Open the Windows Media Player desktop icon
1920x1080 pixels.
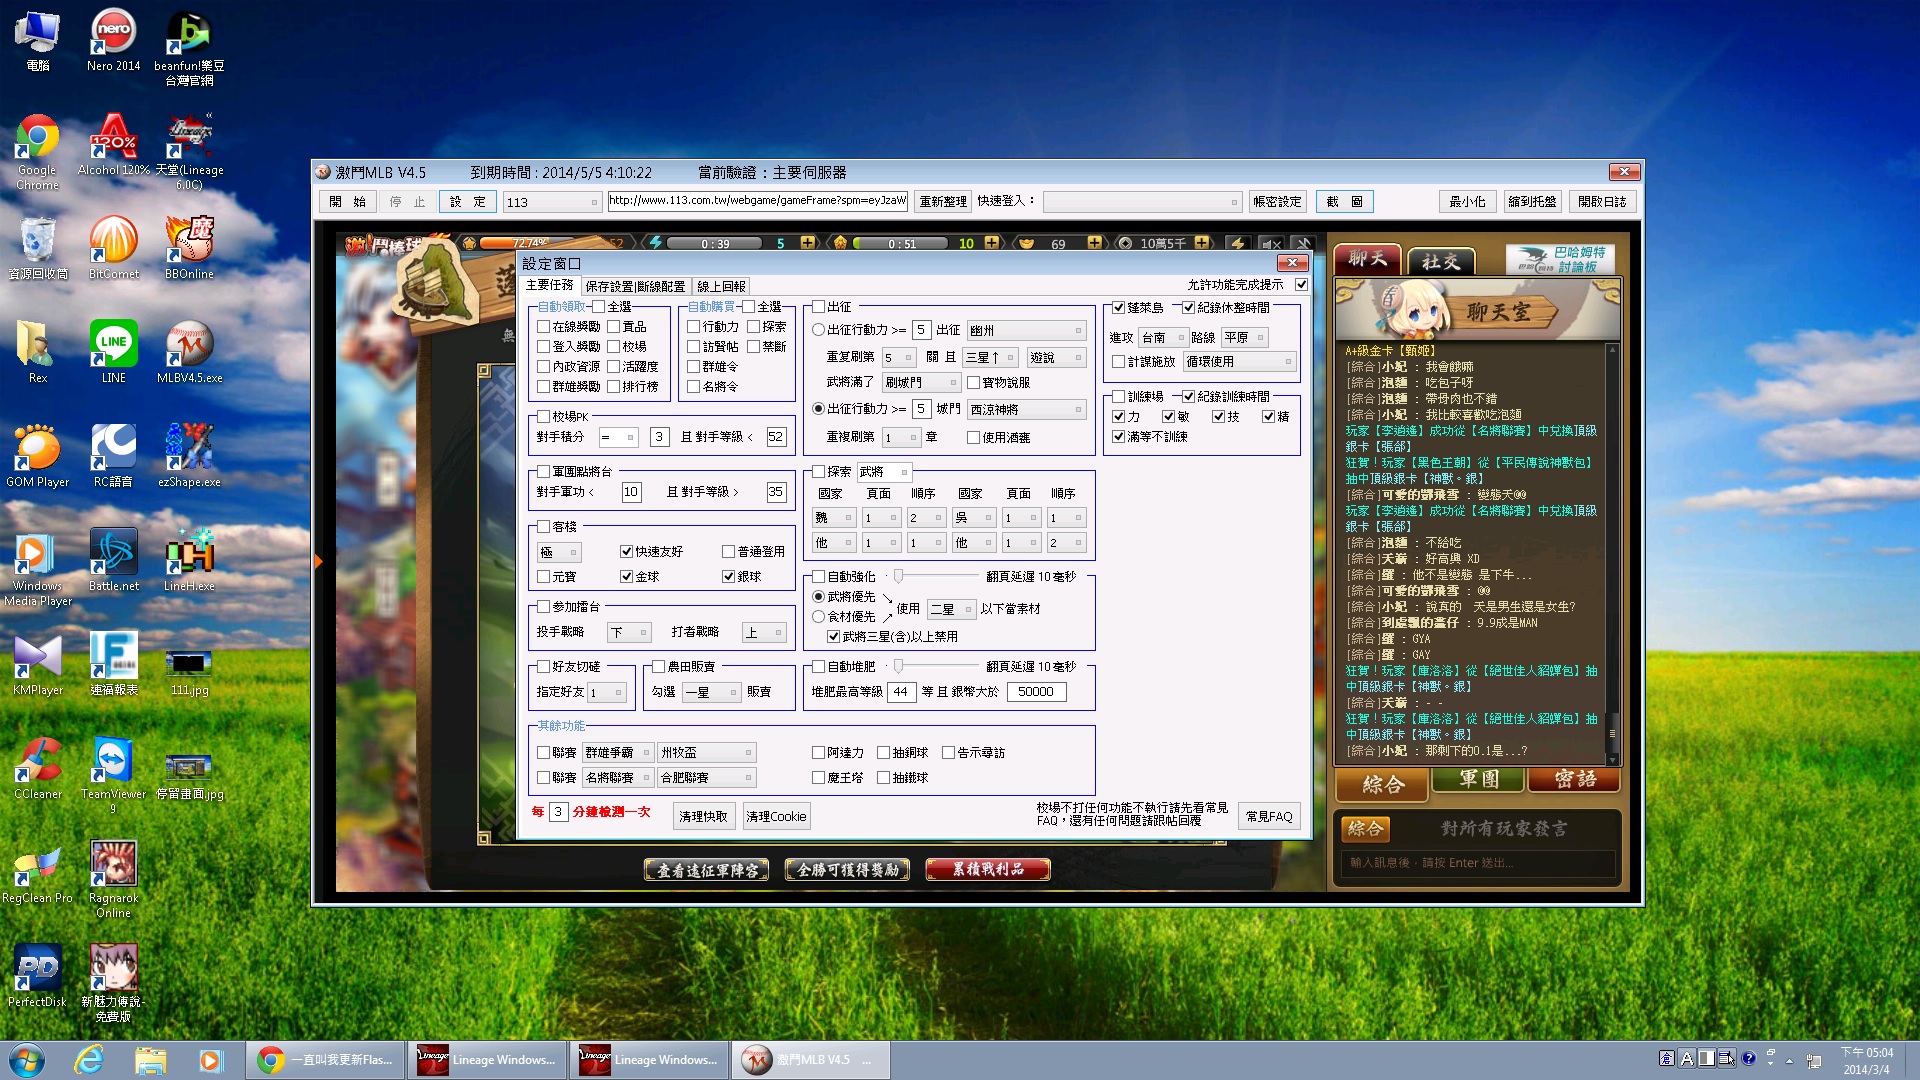pyautogui.click(x=37, y=567)
